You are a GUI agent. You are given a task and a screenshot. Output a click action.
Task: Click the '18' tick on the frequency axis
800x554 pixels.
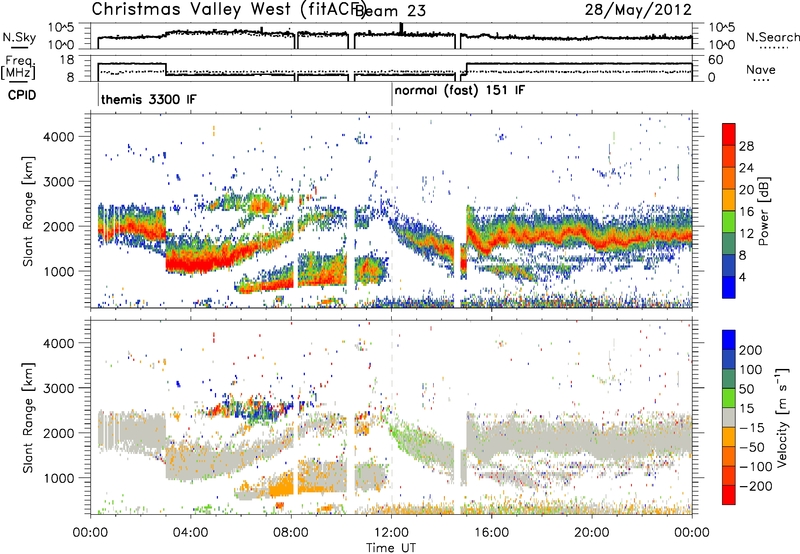coord(67,60)
